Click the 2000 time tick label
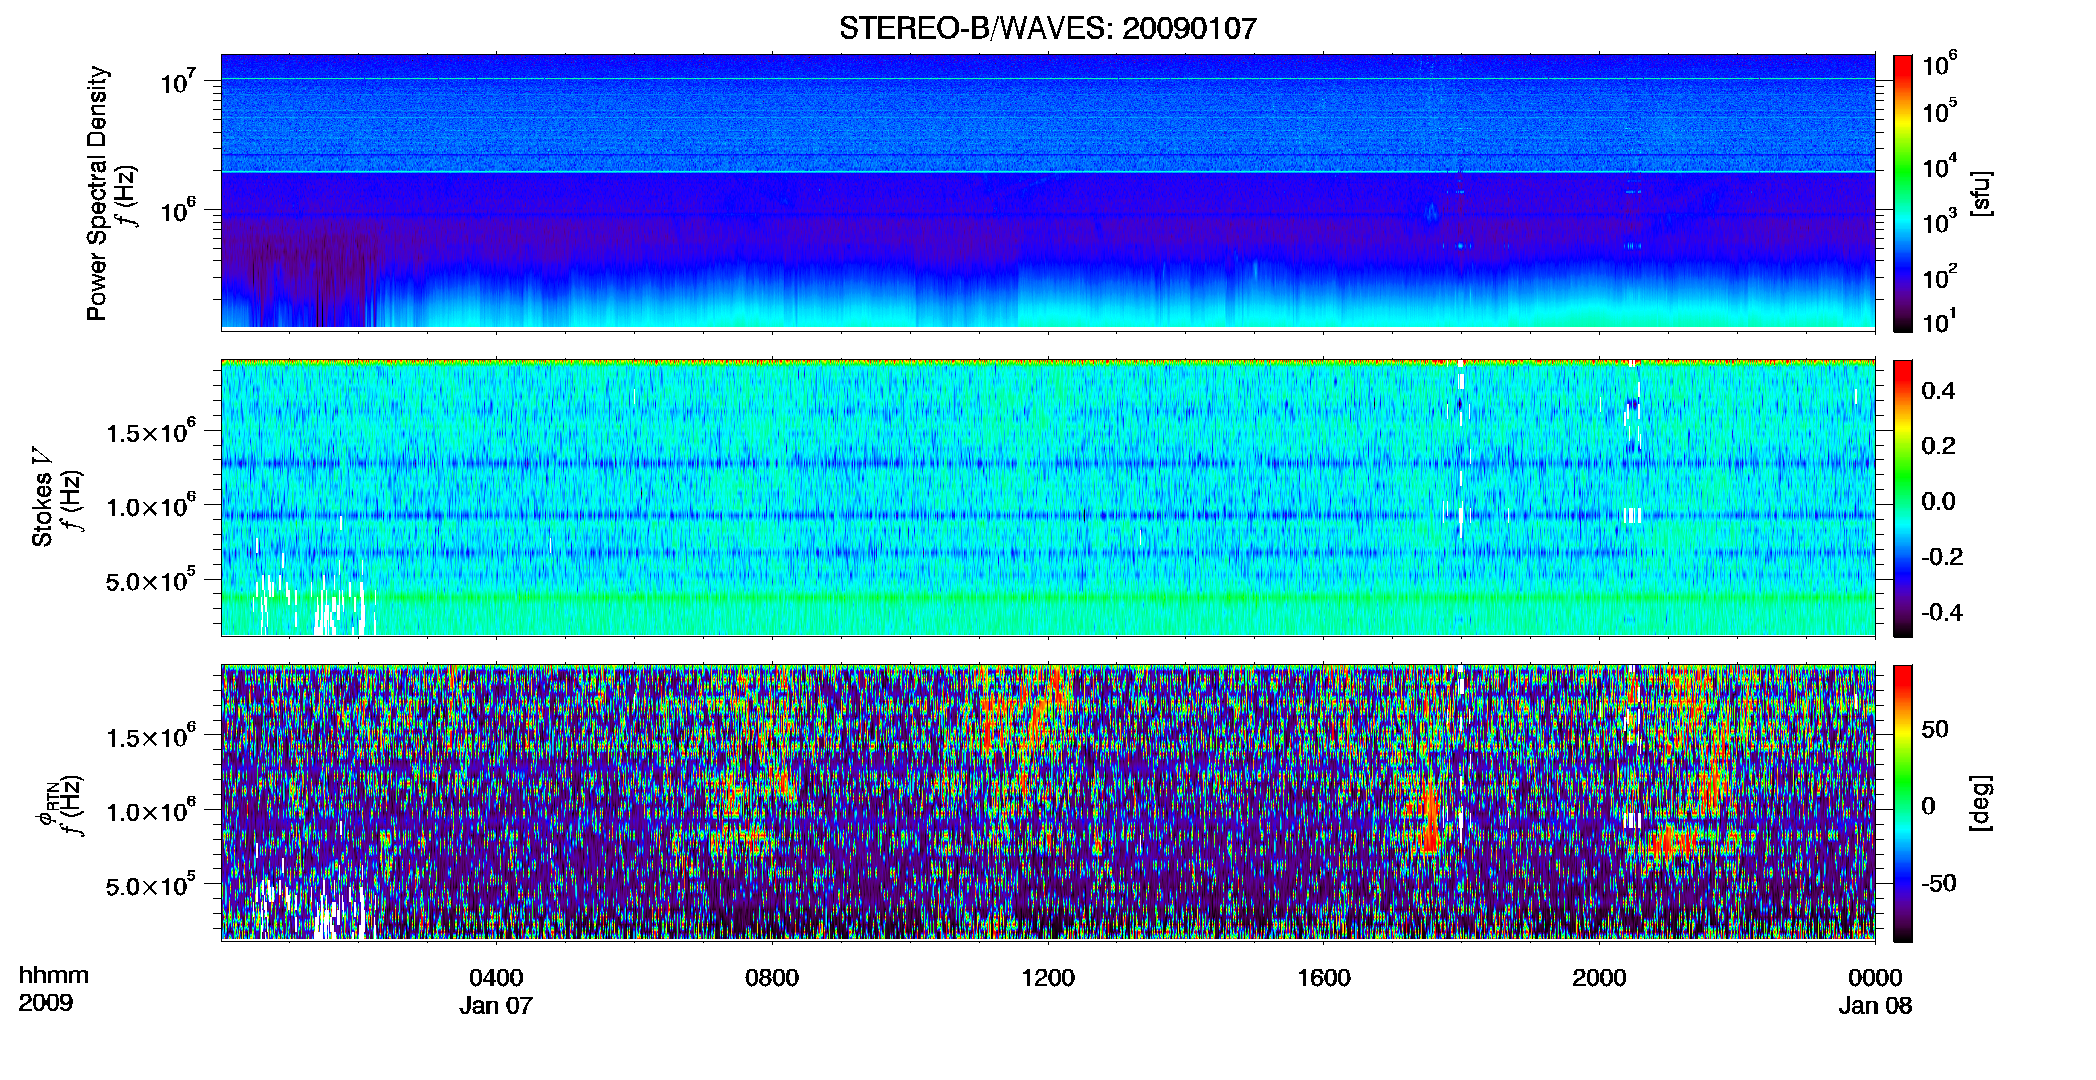This screenshot has width=2096, height=1080. [1599, 978]
